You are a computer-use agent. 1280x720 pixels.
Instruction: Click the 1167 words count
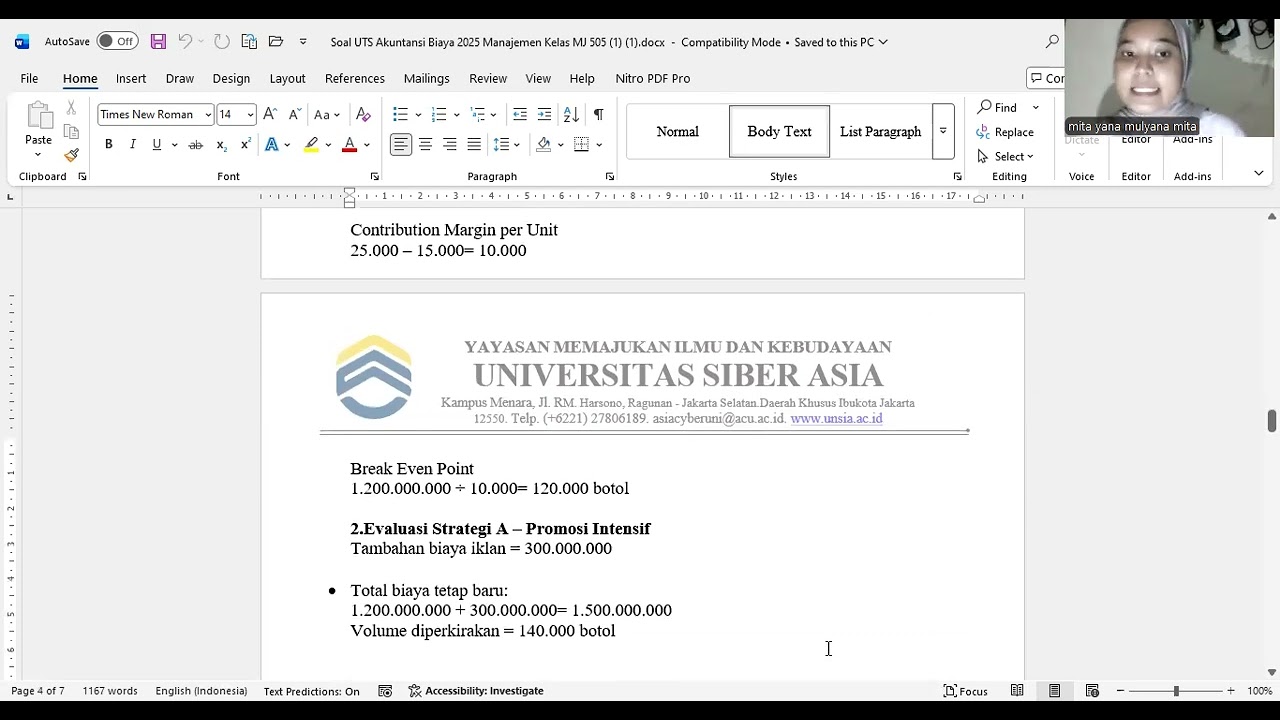tap(110, 691)
